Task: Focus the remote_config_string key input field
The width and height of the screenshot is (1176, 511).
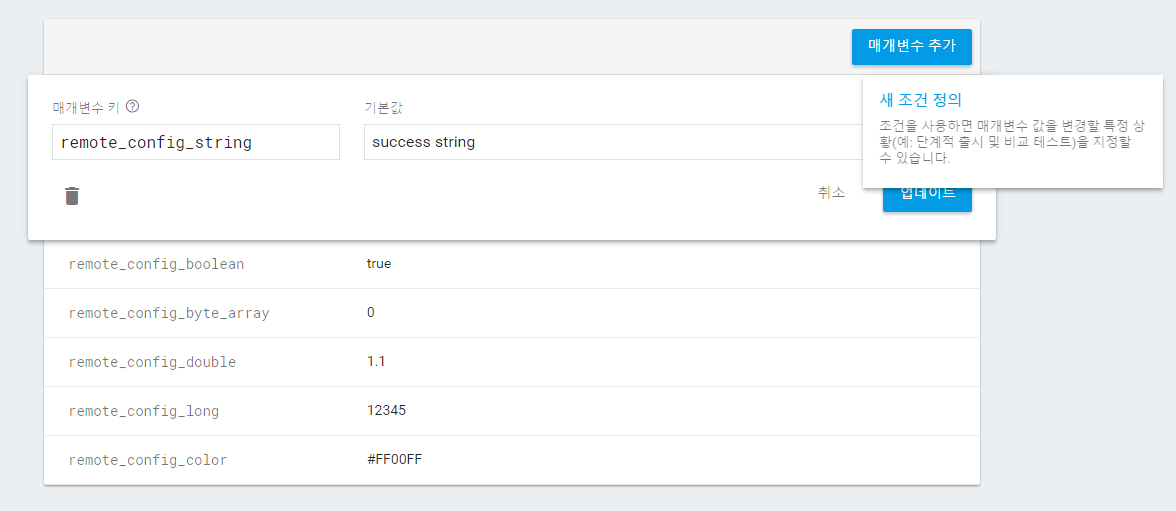Action: (x=196, y=142)
